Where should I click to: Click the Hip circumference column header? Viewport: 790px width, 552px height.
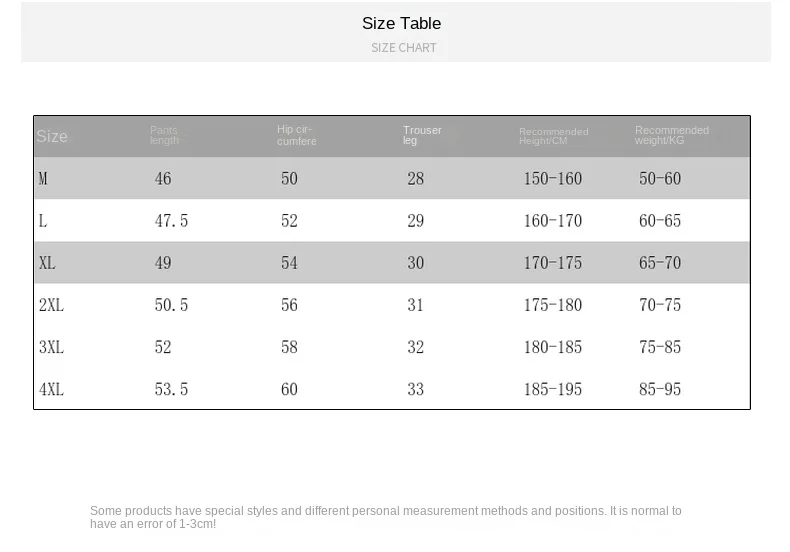(x=296, y=136)
